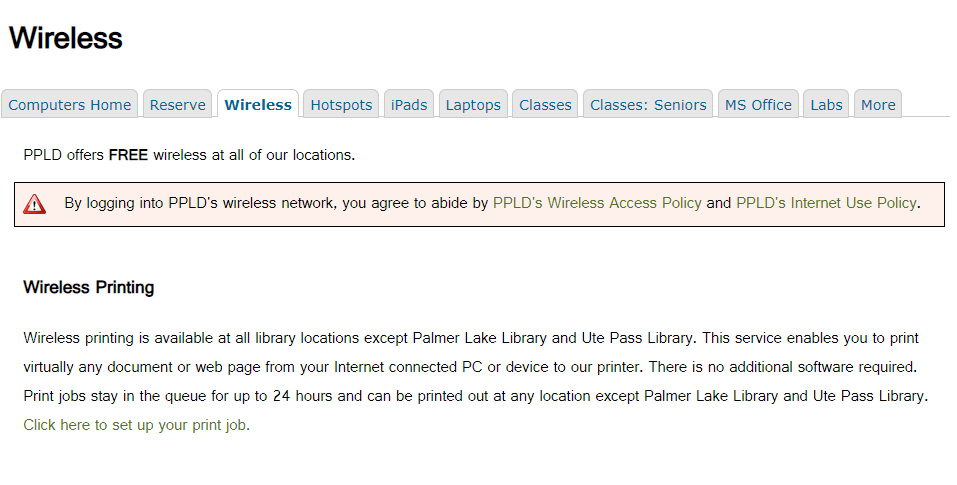
Task: Open the Classes tab
Action: point(545,105)
